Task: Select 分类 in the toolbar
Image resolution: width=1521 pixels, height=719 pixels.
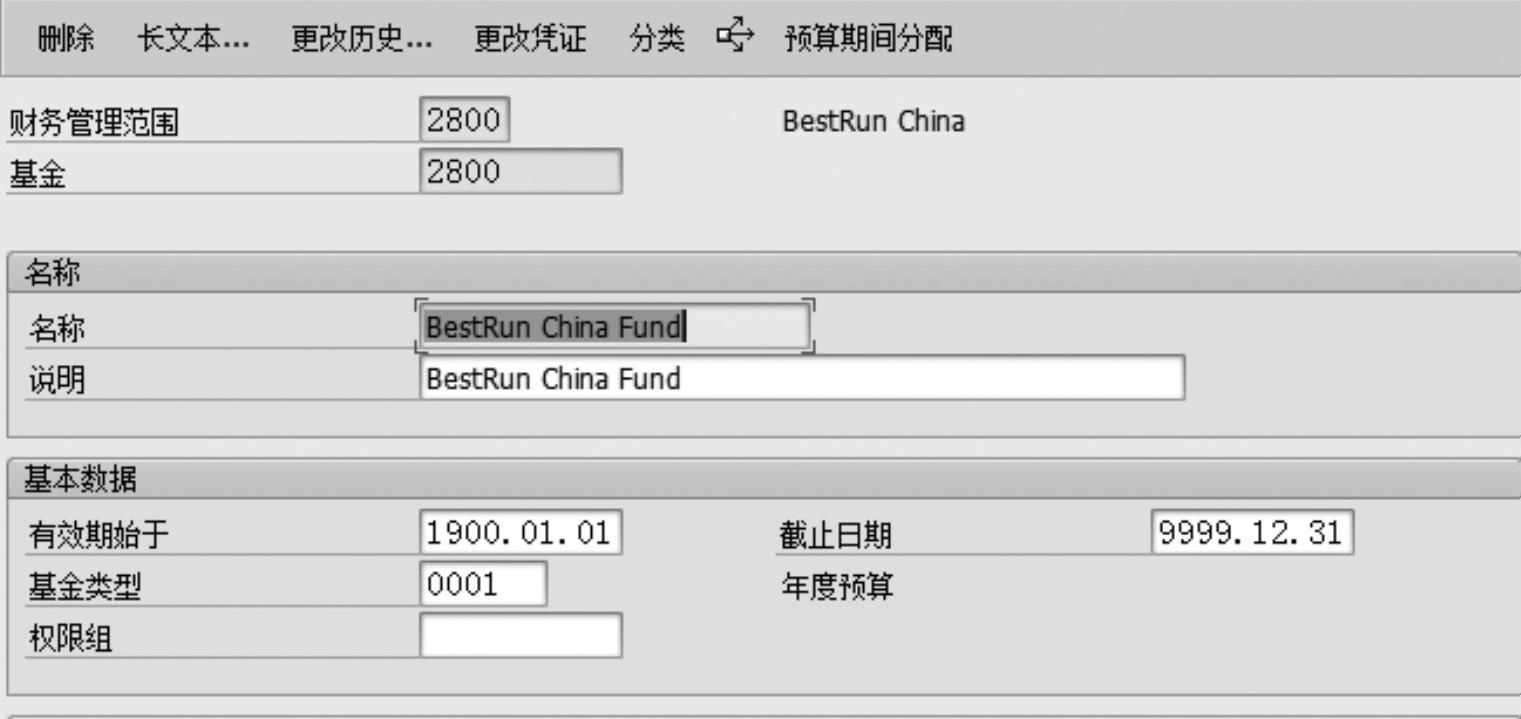Action: point(657,39)
